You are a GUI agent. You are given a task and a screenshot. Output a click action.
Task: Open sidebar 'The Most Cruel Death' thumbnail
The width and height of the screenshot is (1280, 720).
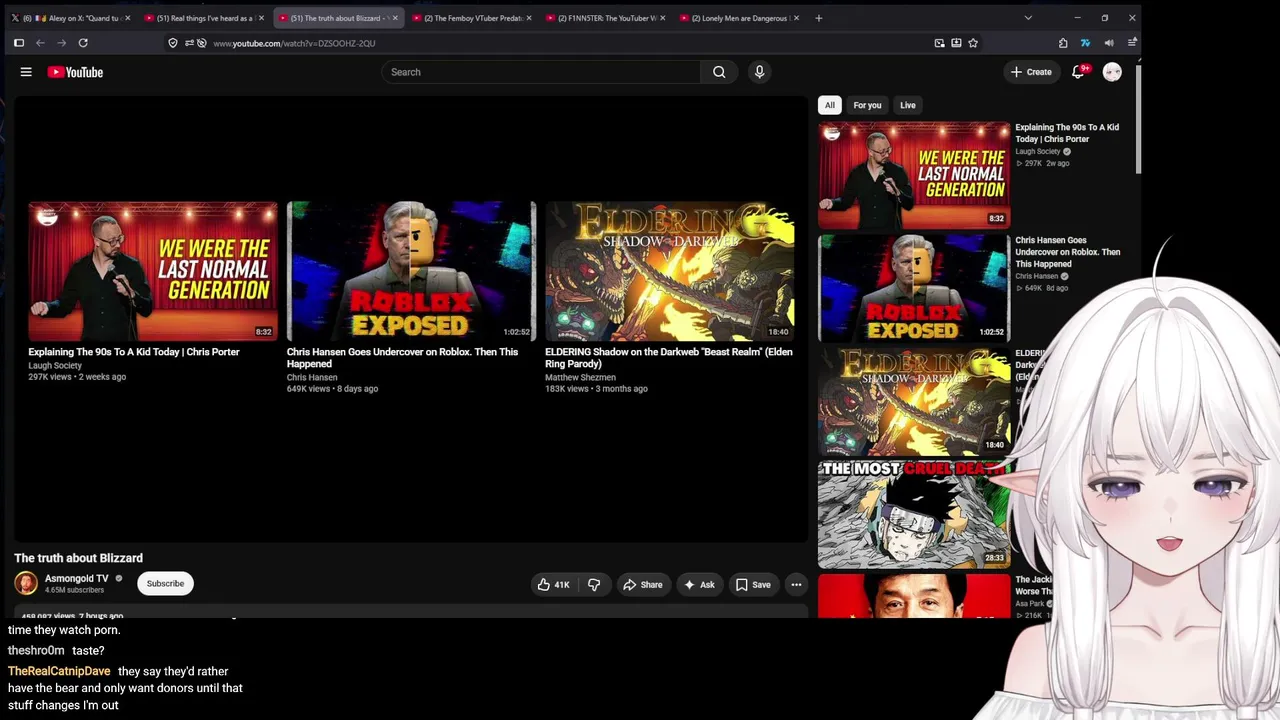tap(914, 514)
